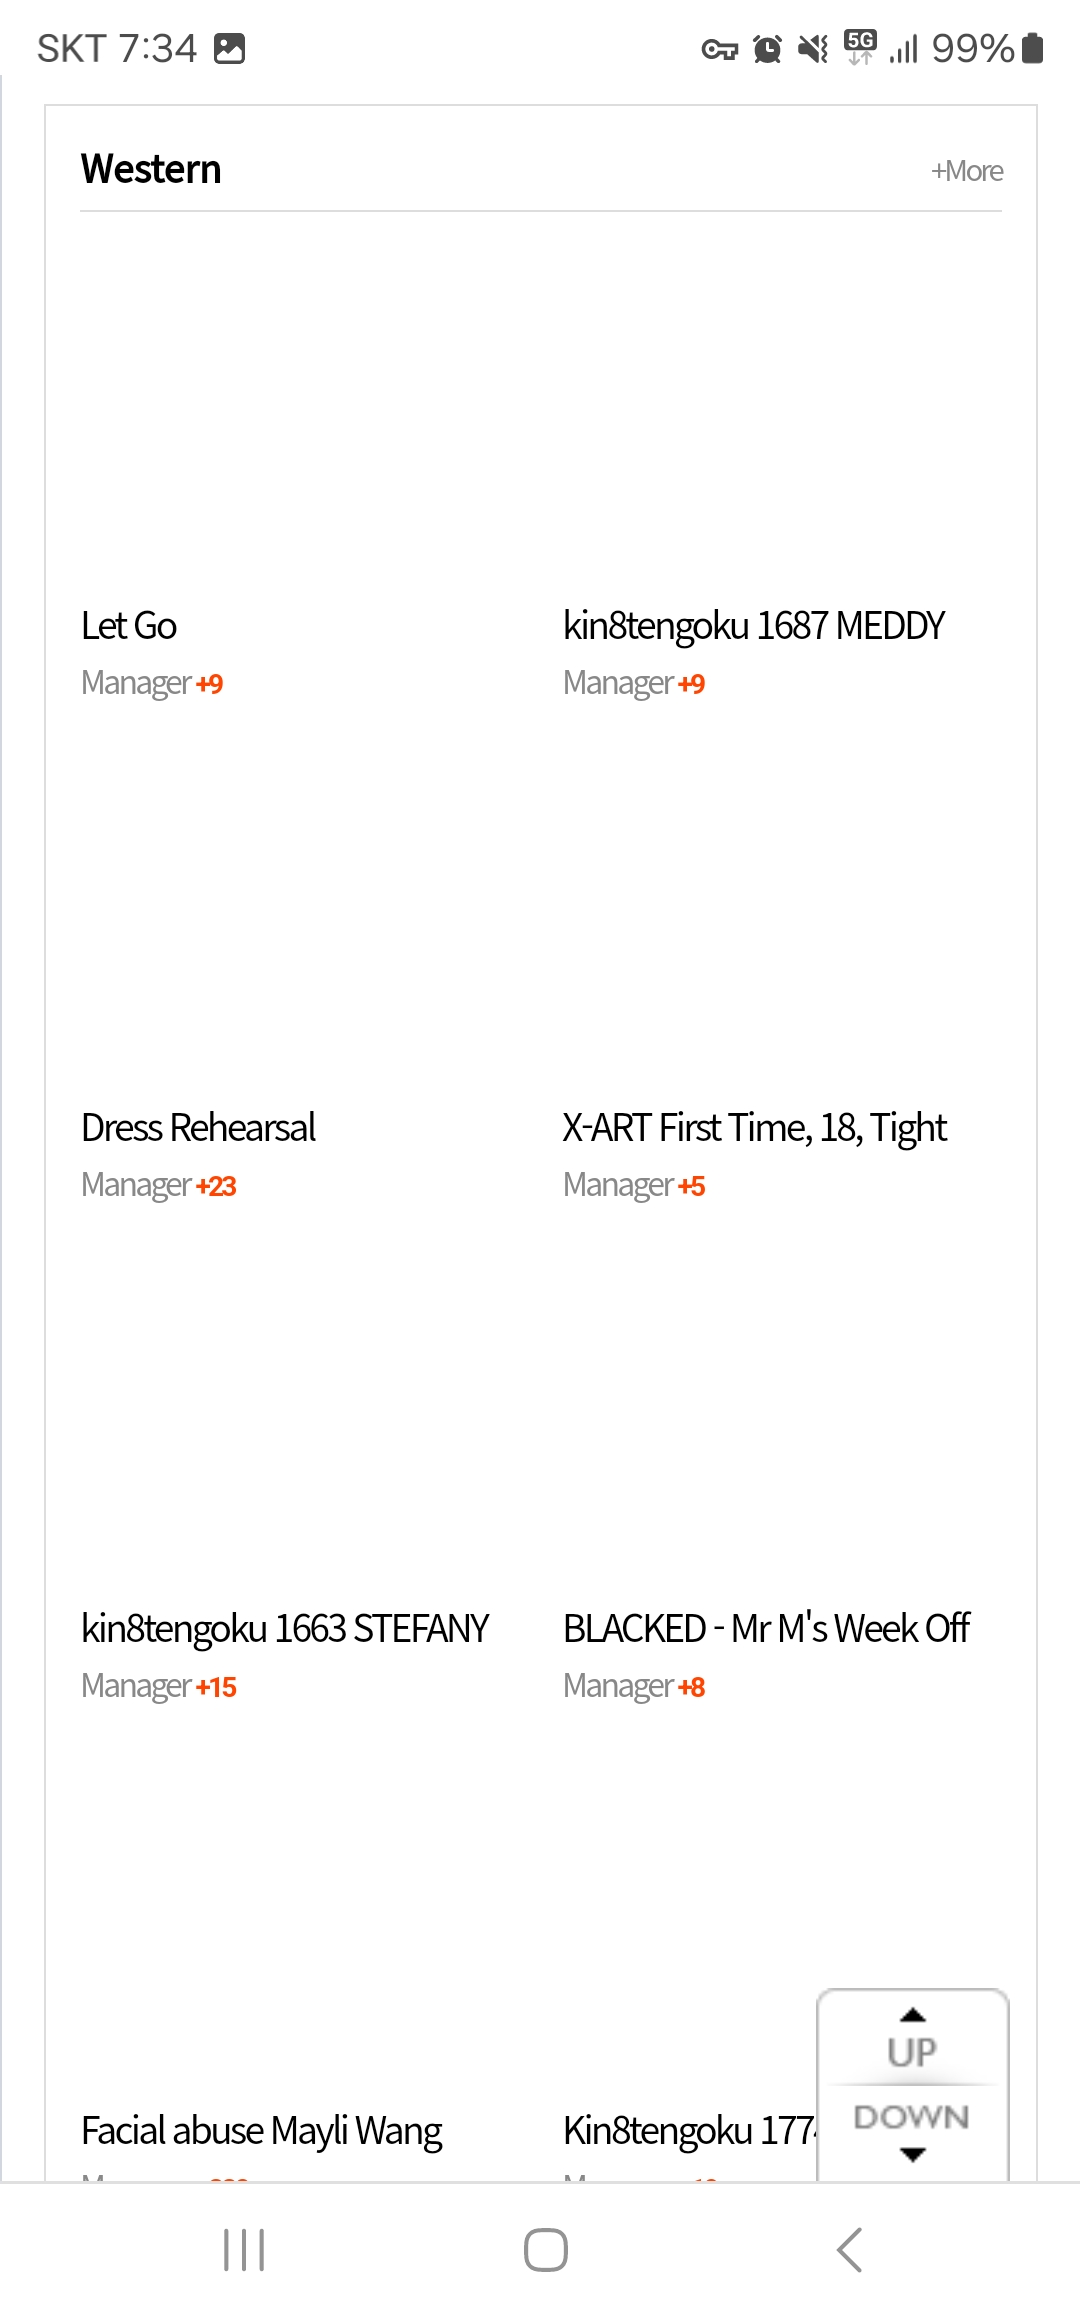This screenshot has height=2316, width=1080.
Task: Click the +23 comment count under Dress Rehearsal
Action: [x=216, y=1186]
